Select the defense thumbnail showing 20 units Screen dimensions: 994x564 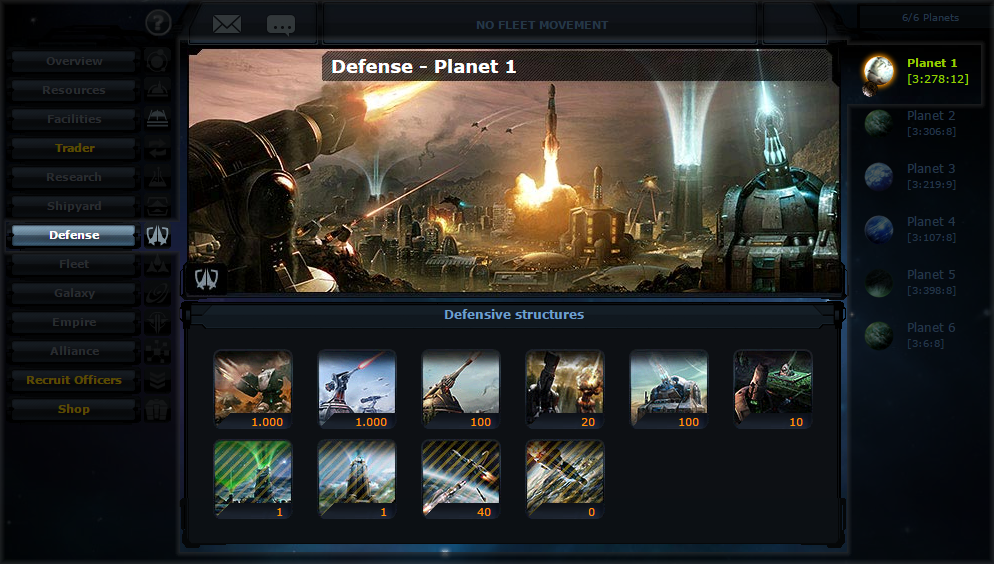(565, 389)
